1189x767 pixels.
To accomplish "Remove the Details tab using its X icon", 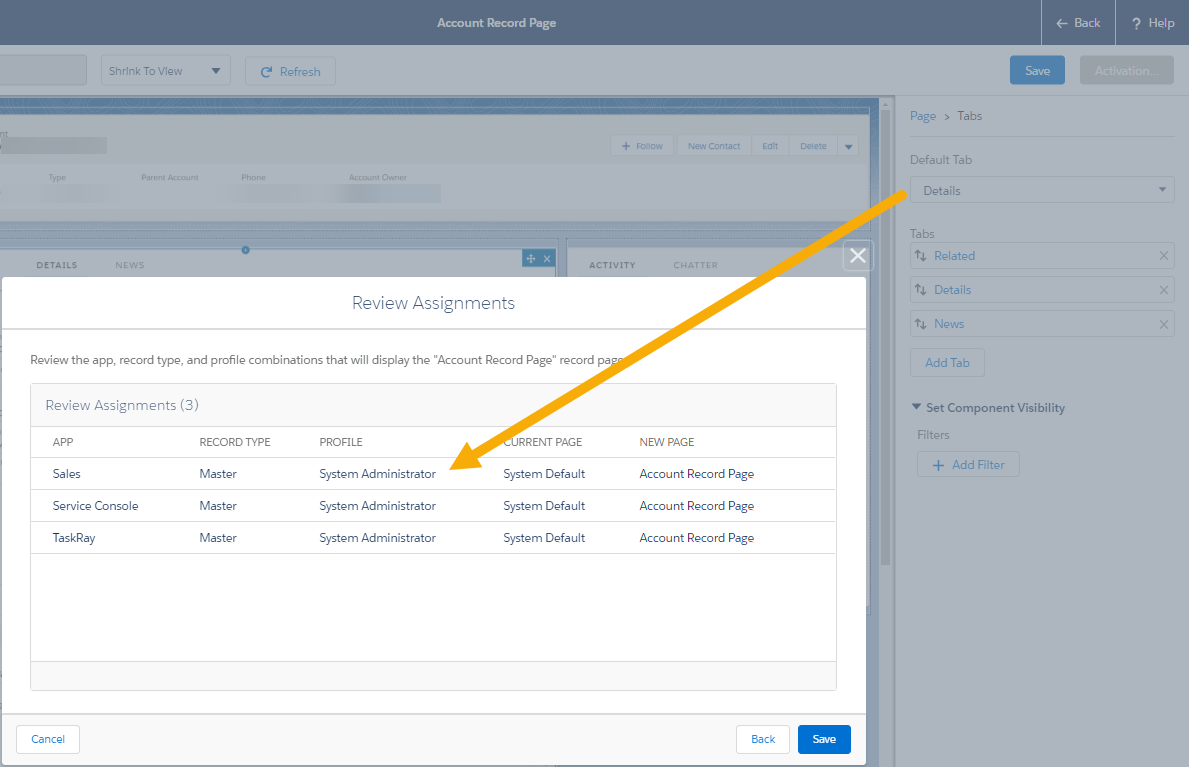I will coord(1163,290).
